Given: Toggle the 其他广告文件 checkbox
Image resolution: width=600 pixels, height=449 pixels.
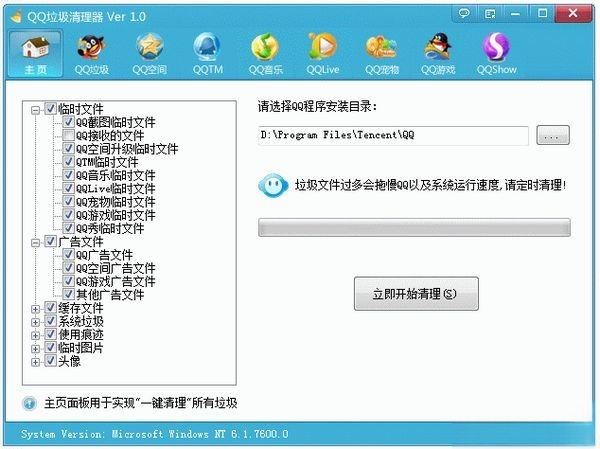Looking at the screenshot, I should click(x=68, y=294).
